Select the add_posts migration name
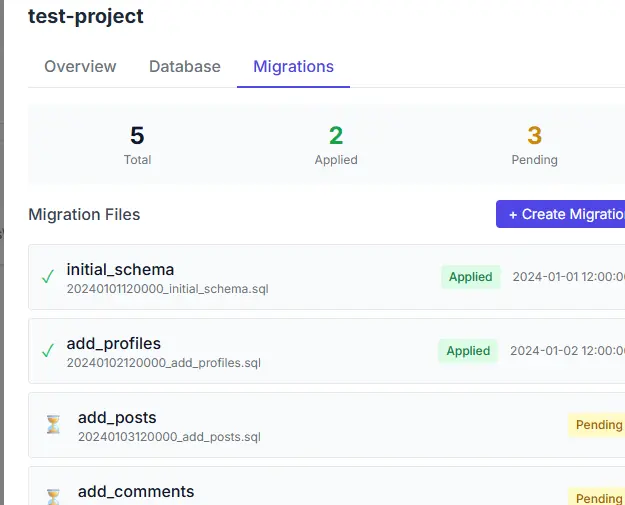Image resolution: width=625 pixels, height=505 pixels. pos(117,417)
